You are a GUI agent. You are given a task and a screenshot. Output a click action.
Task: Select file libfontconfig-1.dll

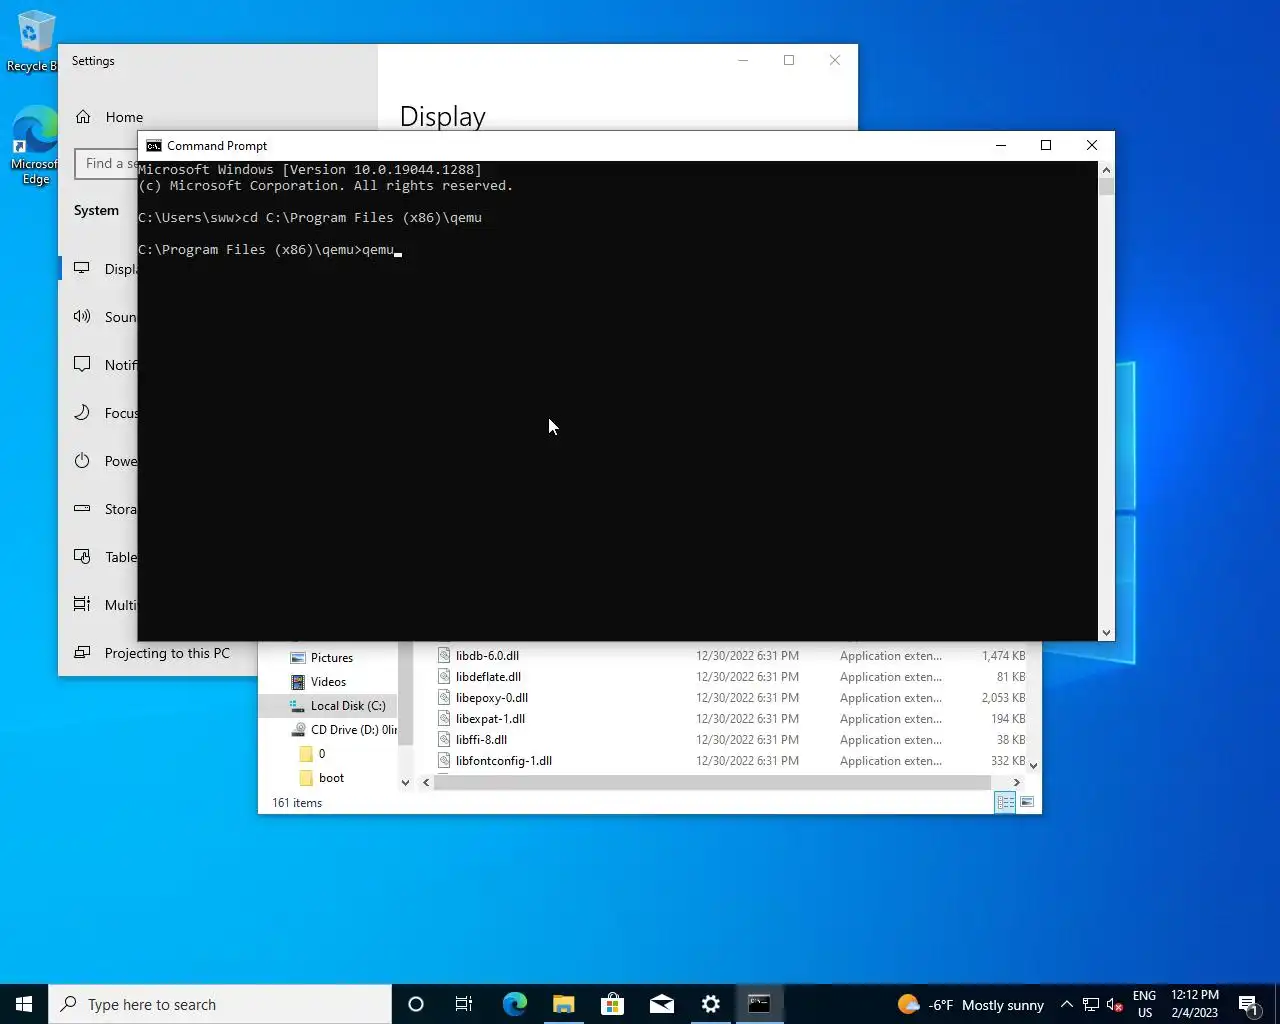[x=503, y=761]
